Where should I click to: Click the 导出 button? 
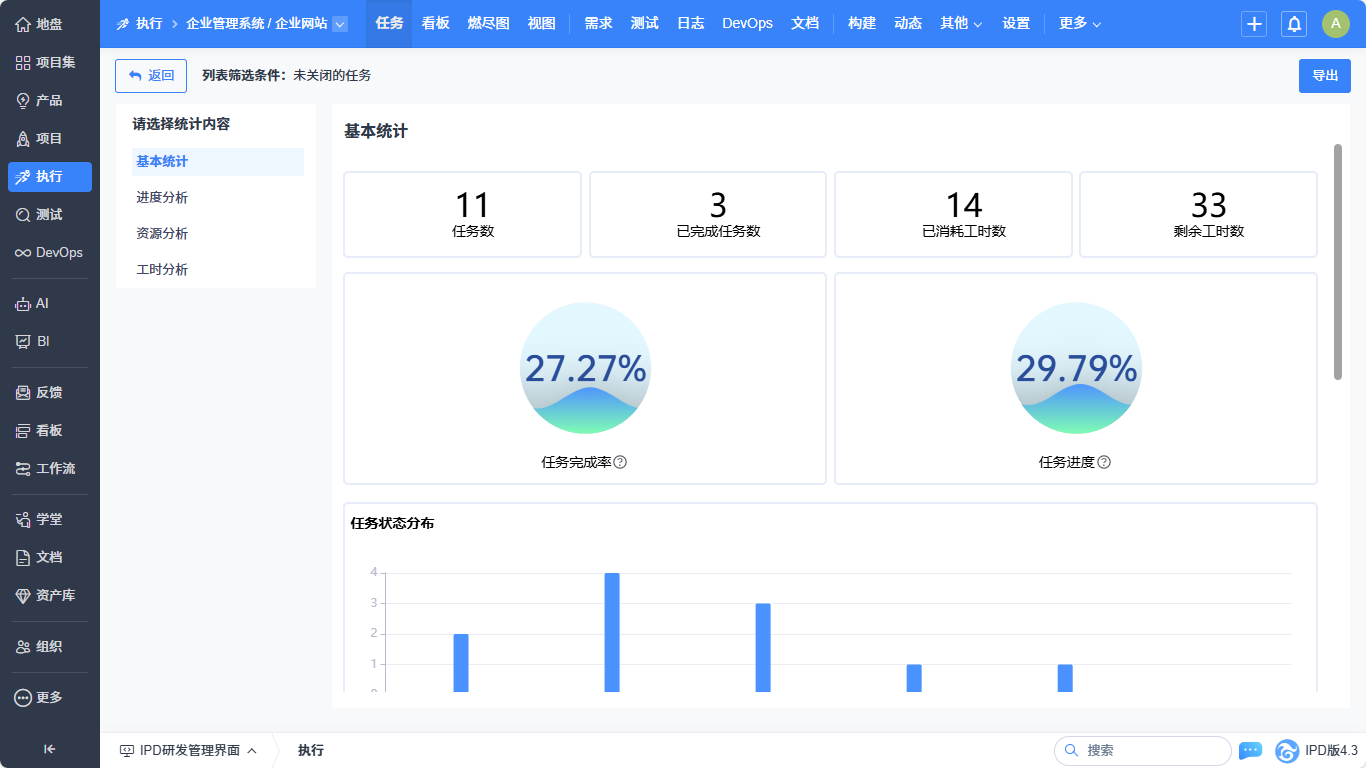[x=1324, y=76]
